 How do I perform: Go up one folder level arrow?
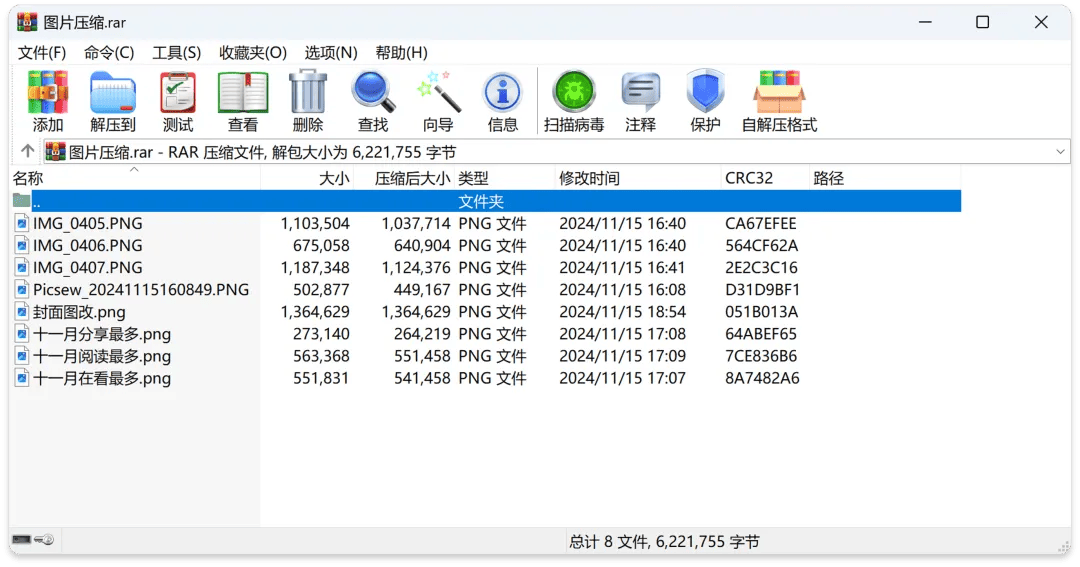27,152
